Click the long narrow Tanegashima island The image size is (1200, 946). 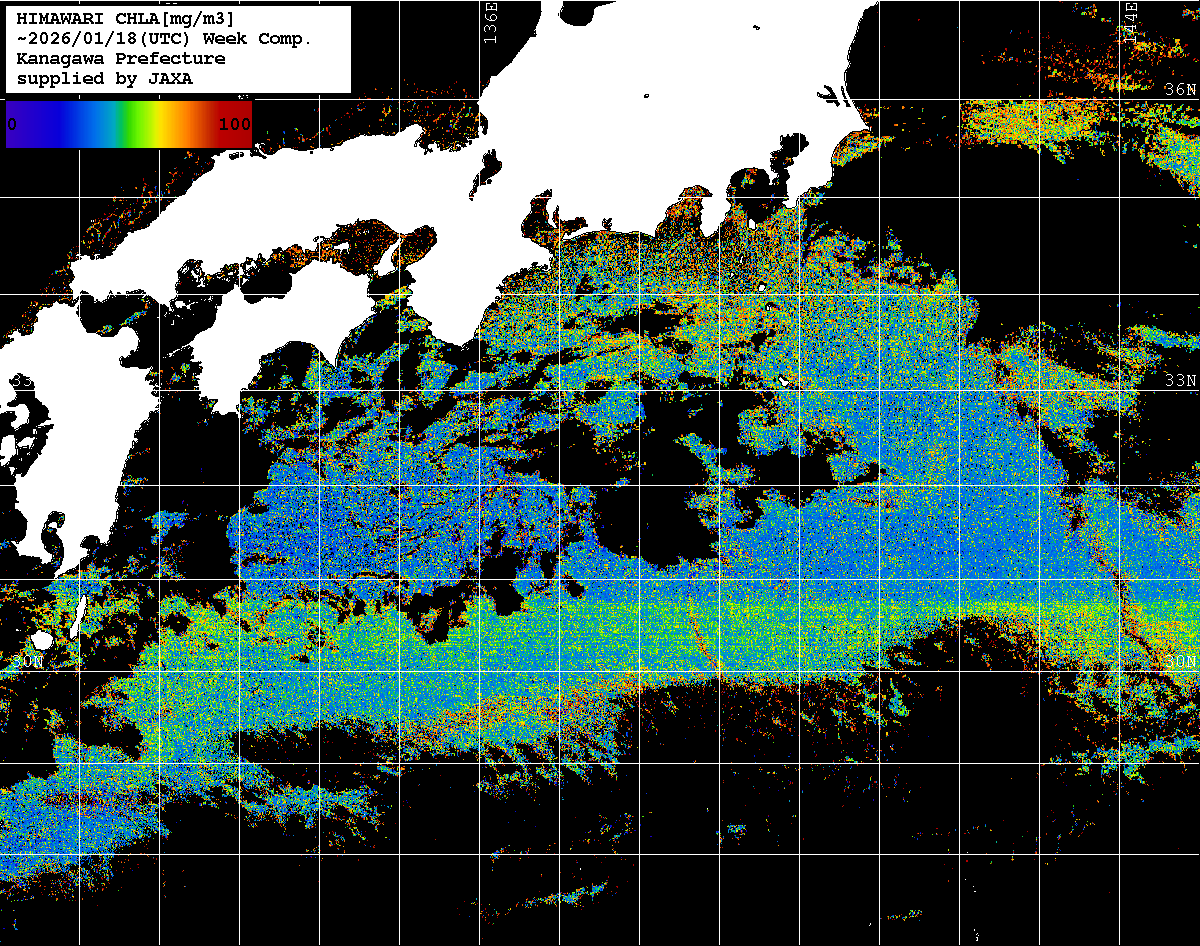(x=79, y=615)
